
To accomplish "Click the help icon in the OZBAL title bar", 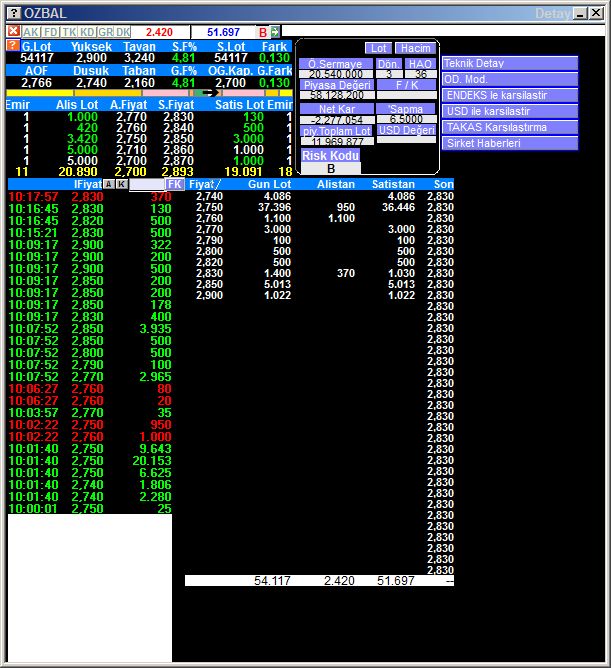I will (x=14, y=13).
